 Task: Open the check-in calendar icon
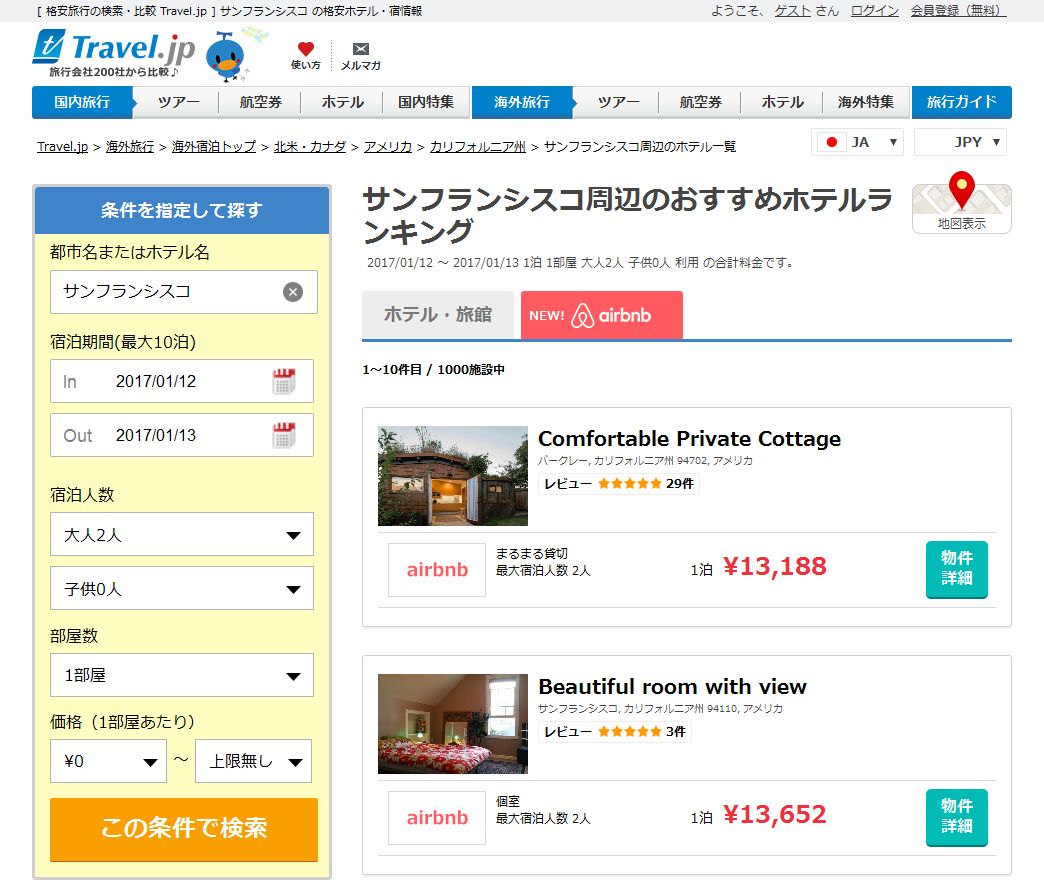(284, 381)
